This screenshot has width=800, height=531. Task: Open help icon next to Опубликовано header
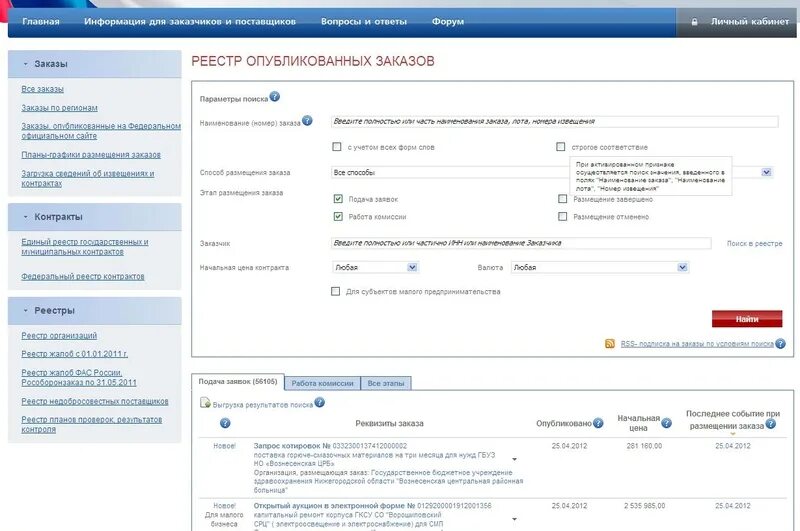(x=598, y=423)
